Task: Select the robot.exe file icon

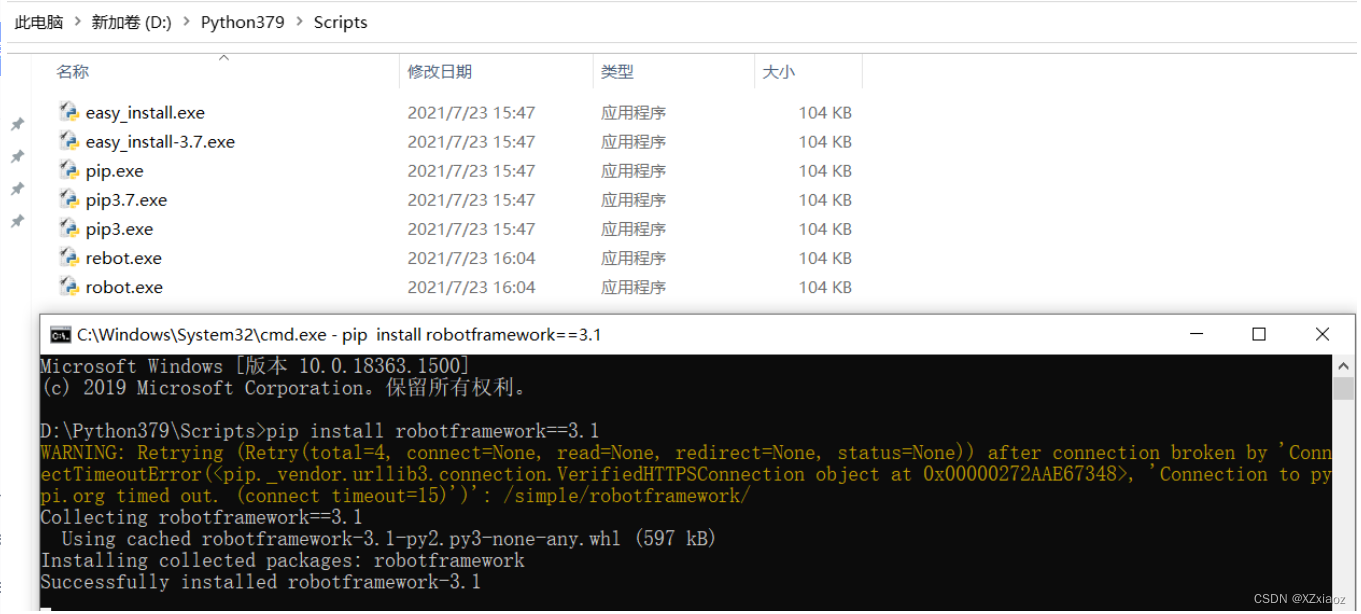Action: [x=69, y=286]
